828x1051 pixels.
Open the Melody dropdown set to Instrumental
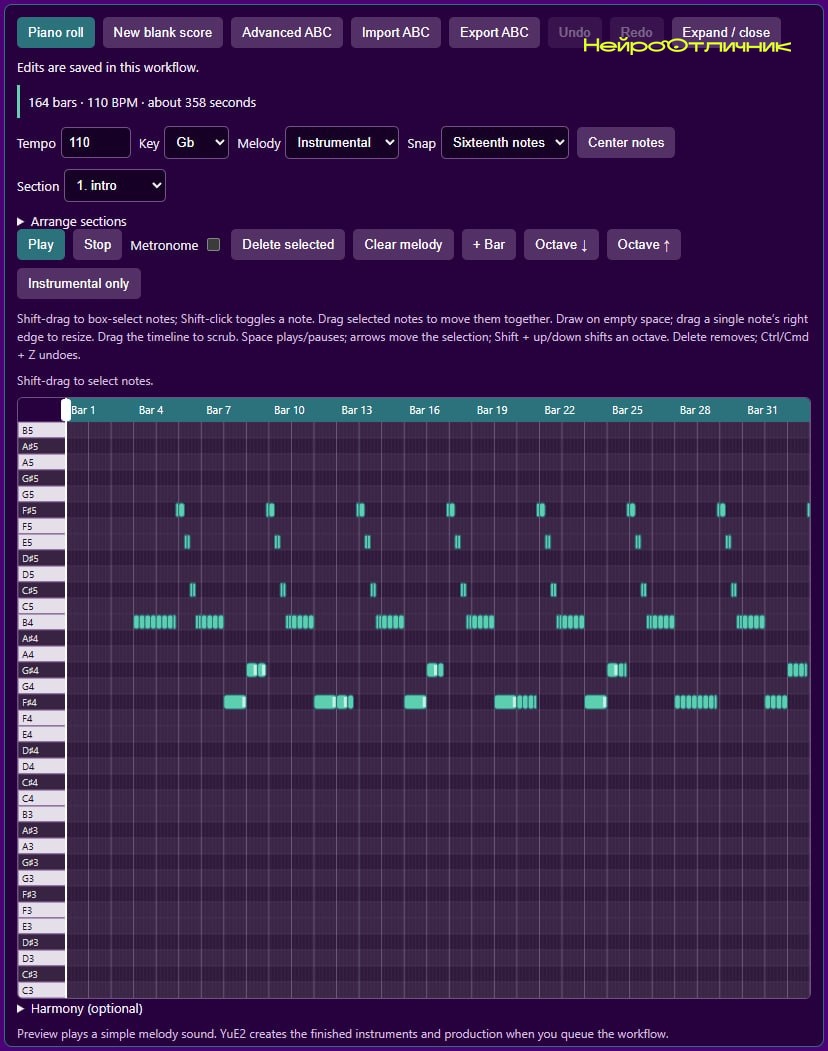tap(342, 143)
